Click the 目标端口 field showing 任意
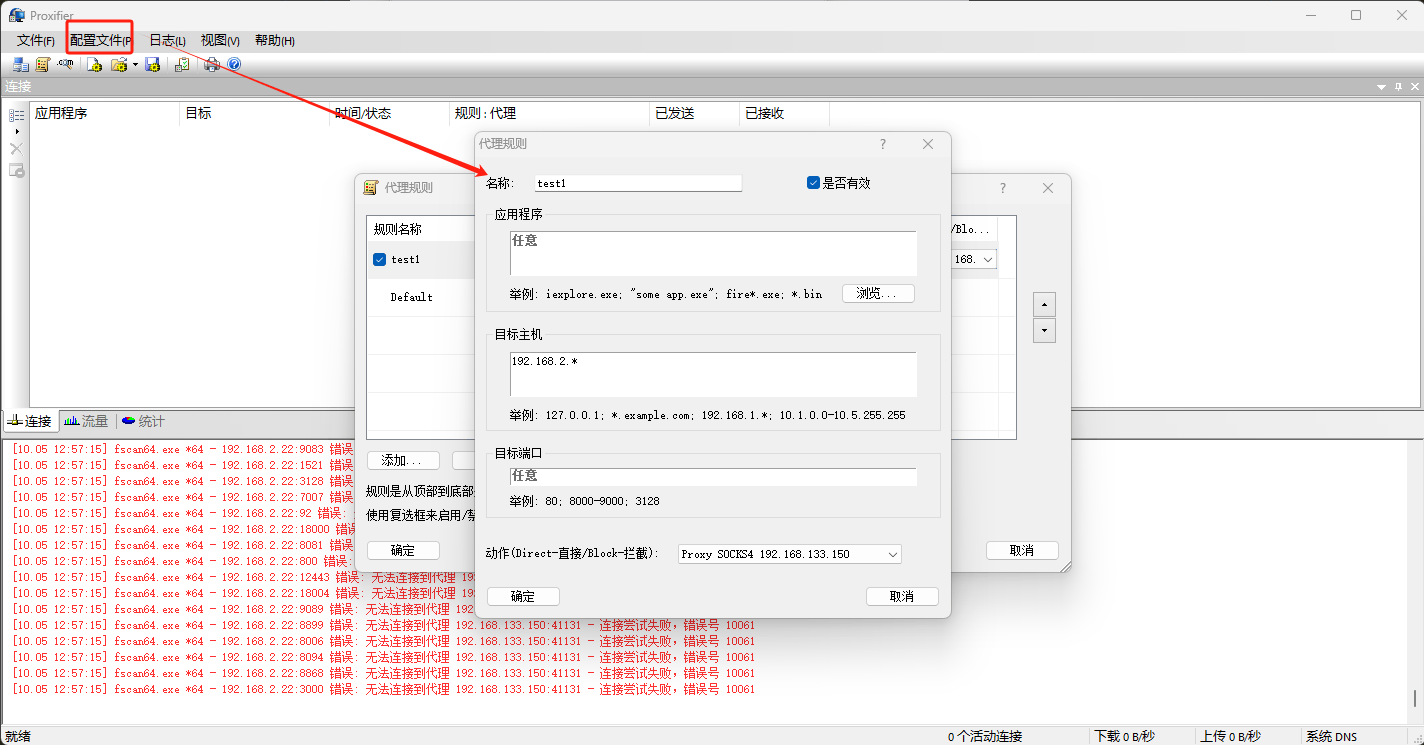1424x745 pixels. pos(713,477)
